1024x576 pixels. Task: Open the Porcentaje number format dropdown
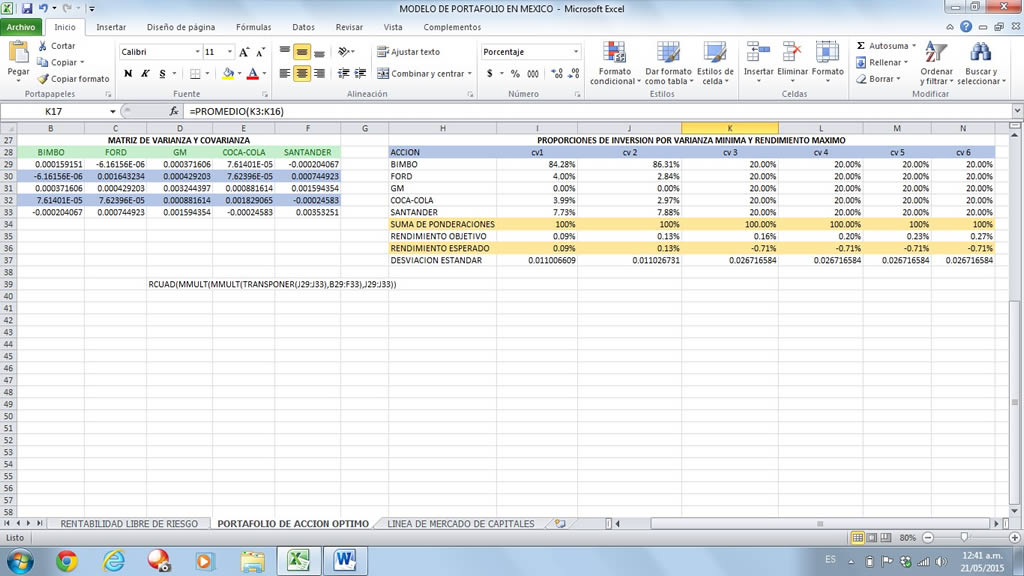pyautogui.click(x=575, y=52)
